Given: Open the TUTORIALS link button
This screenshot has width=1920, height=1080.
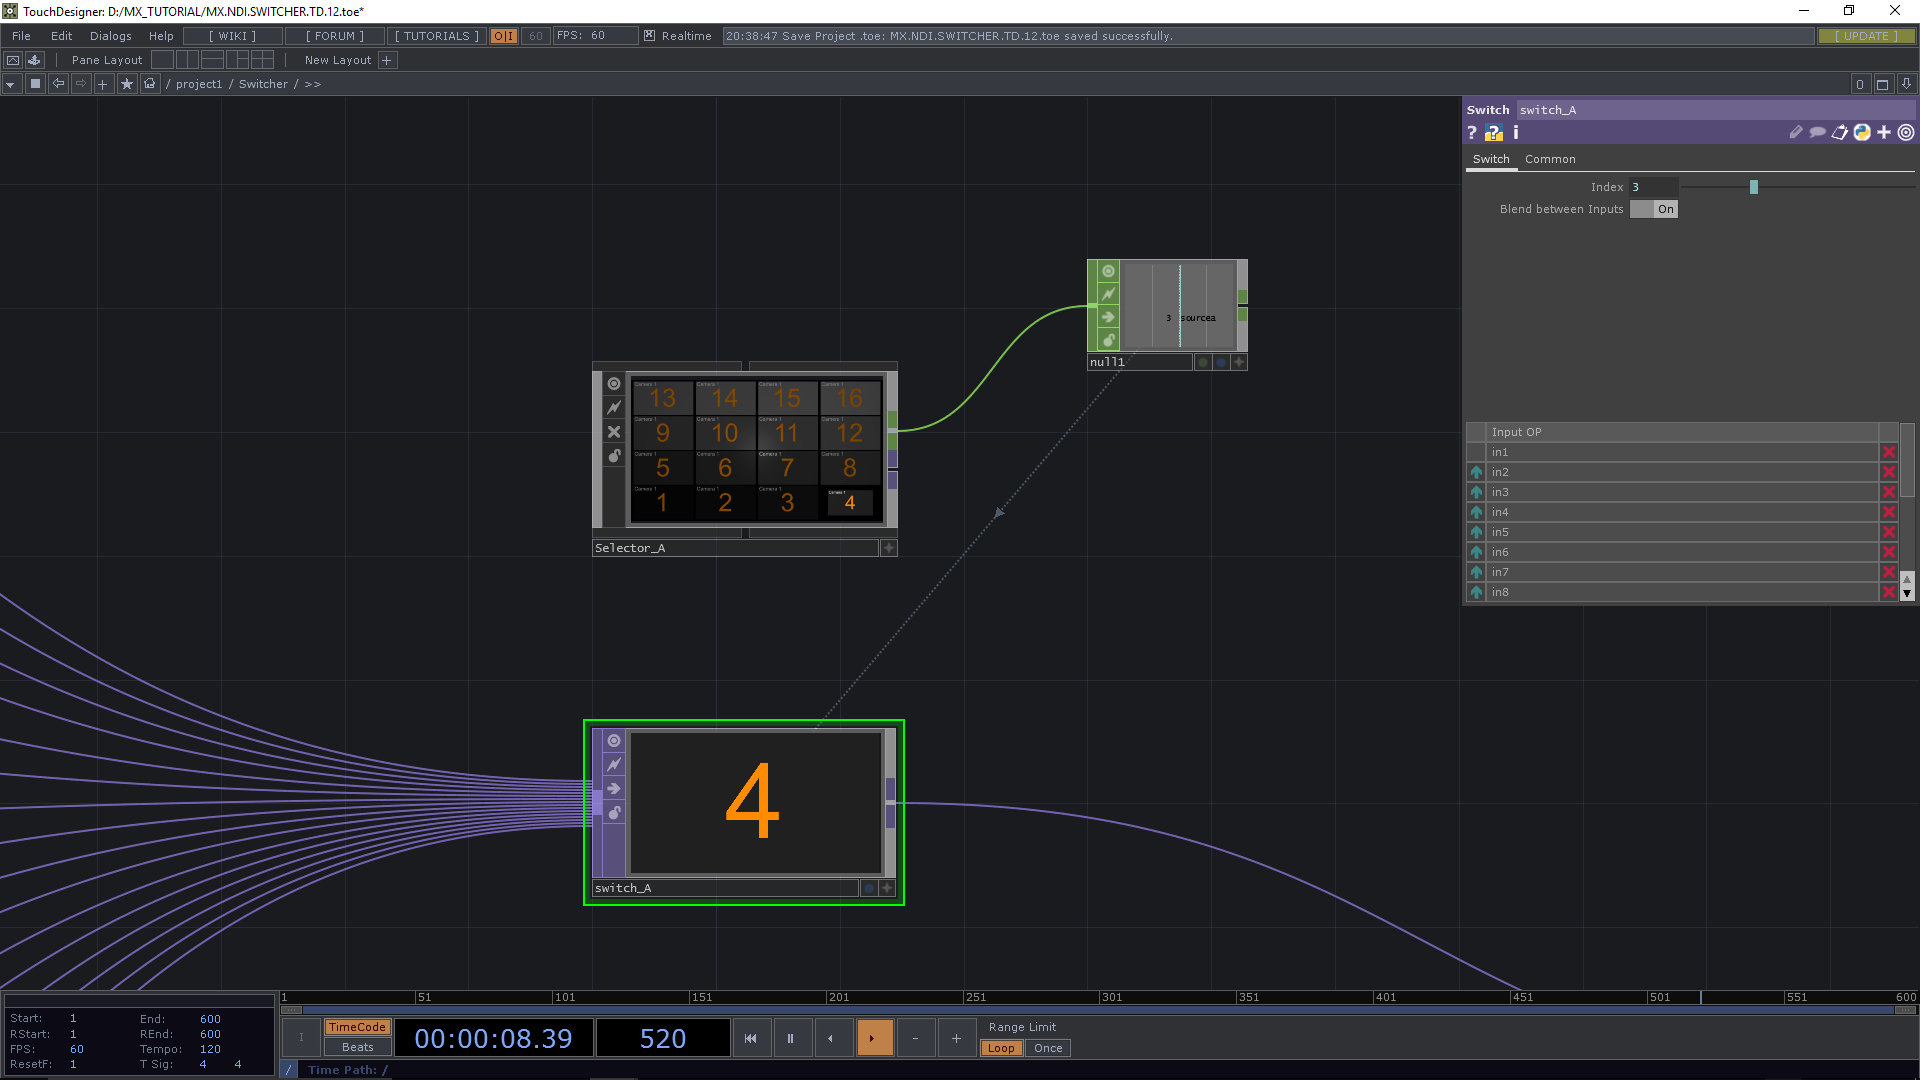Looking at the screenshot, I should (x=437, y=36).
